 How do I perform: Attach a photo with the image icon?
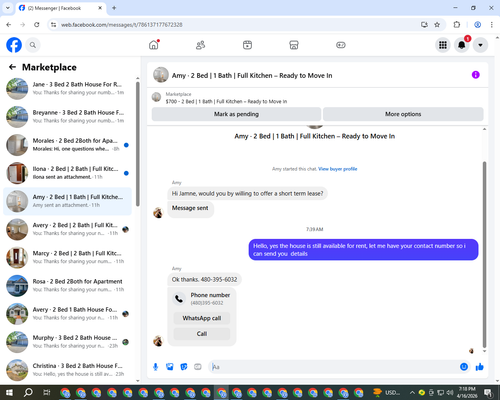click(x=170, y=367)
